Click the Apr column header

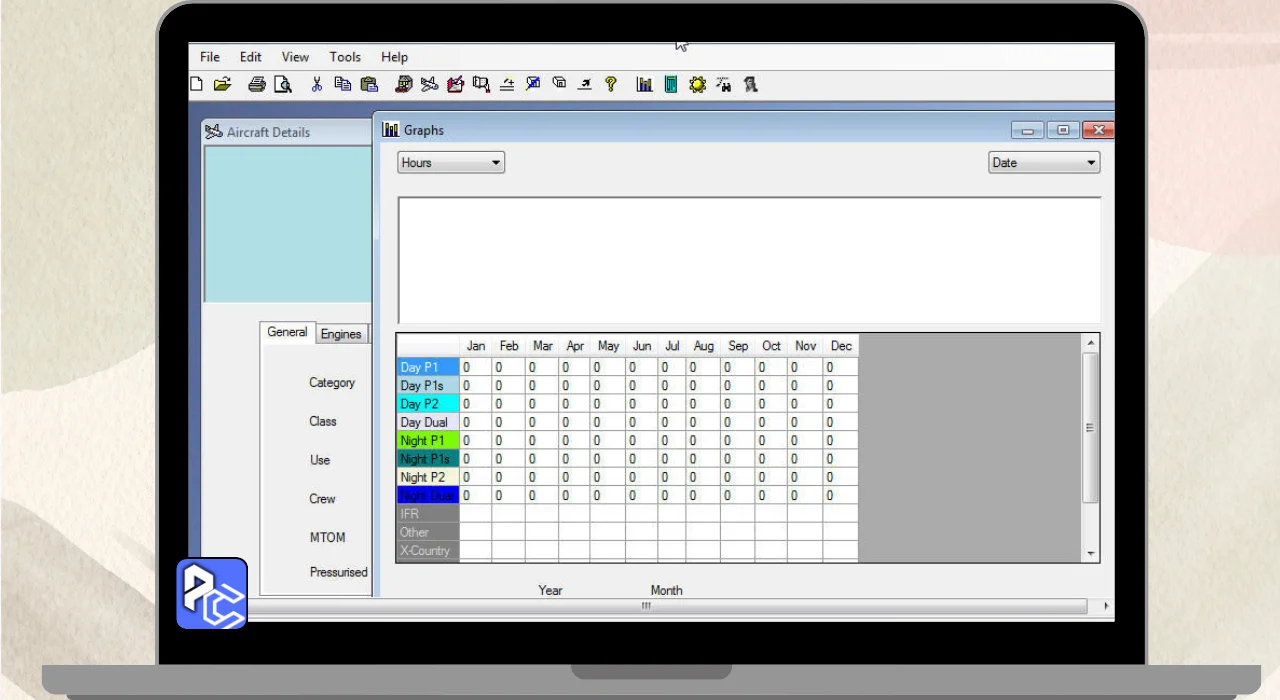tap(574, 346)
